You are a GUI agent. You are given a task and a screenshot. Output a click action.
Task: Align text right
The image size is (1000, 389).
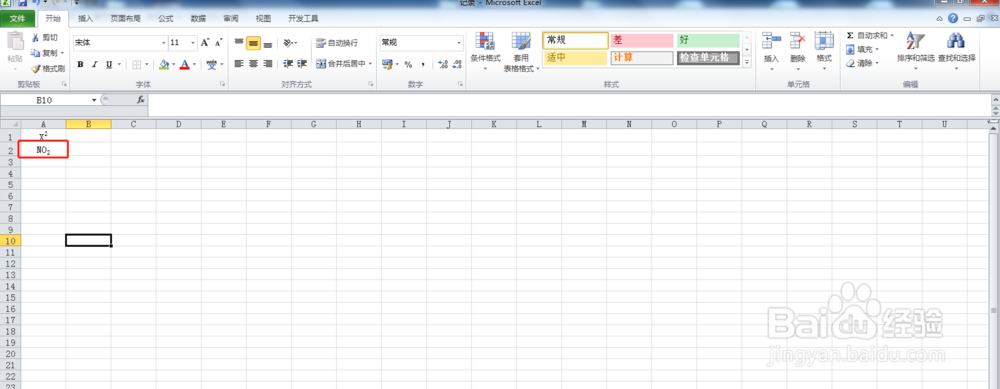point(268,64)
